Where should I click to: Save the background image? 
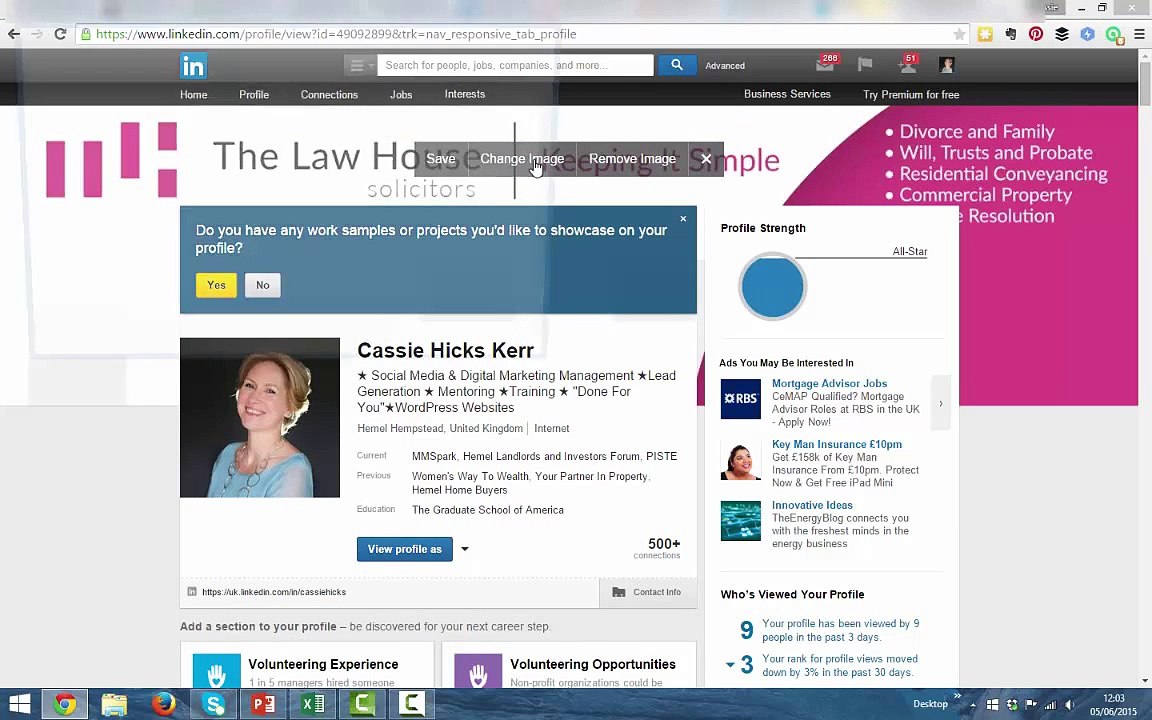coord(441,159)
